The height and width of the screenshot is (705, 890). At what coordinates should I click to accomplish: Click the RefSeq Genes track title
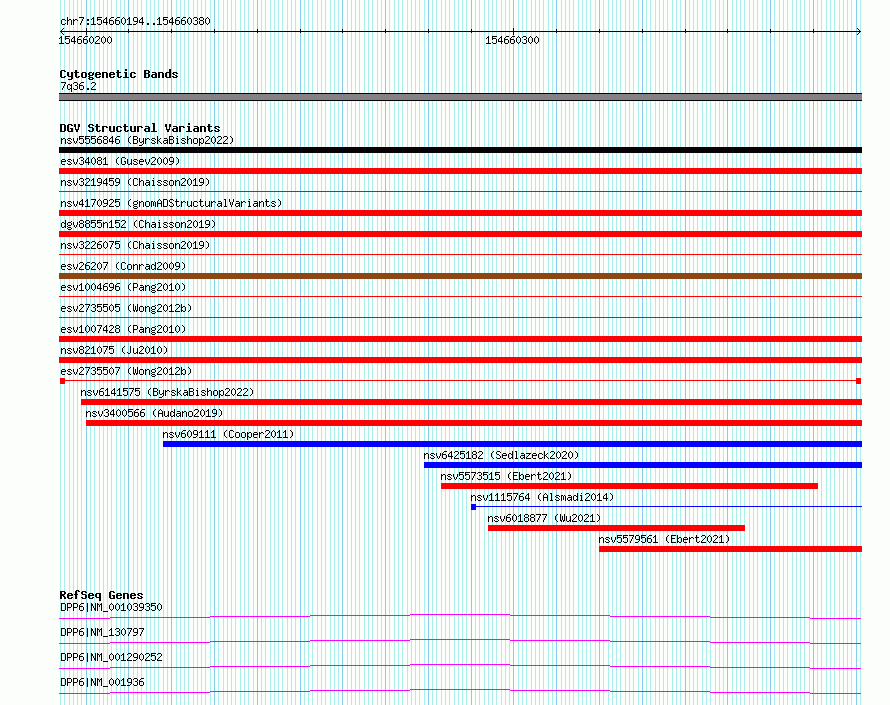pos(101,595)
